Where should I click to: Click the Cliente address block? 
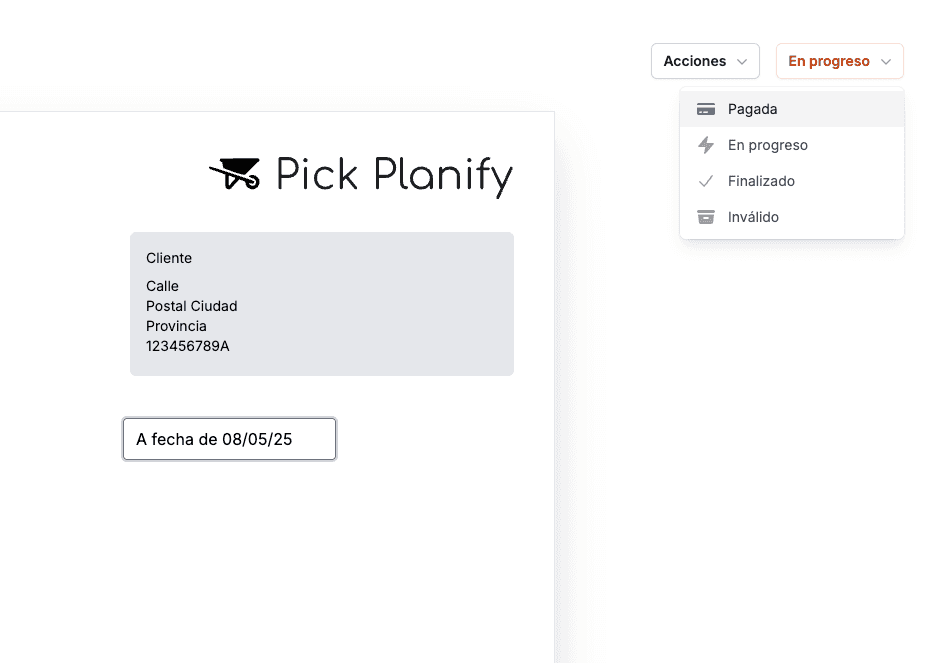(x=321, y=303)
